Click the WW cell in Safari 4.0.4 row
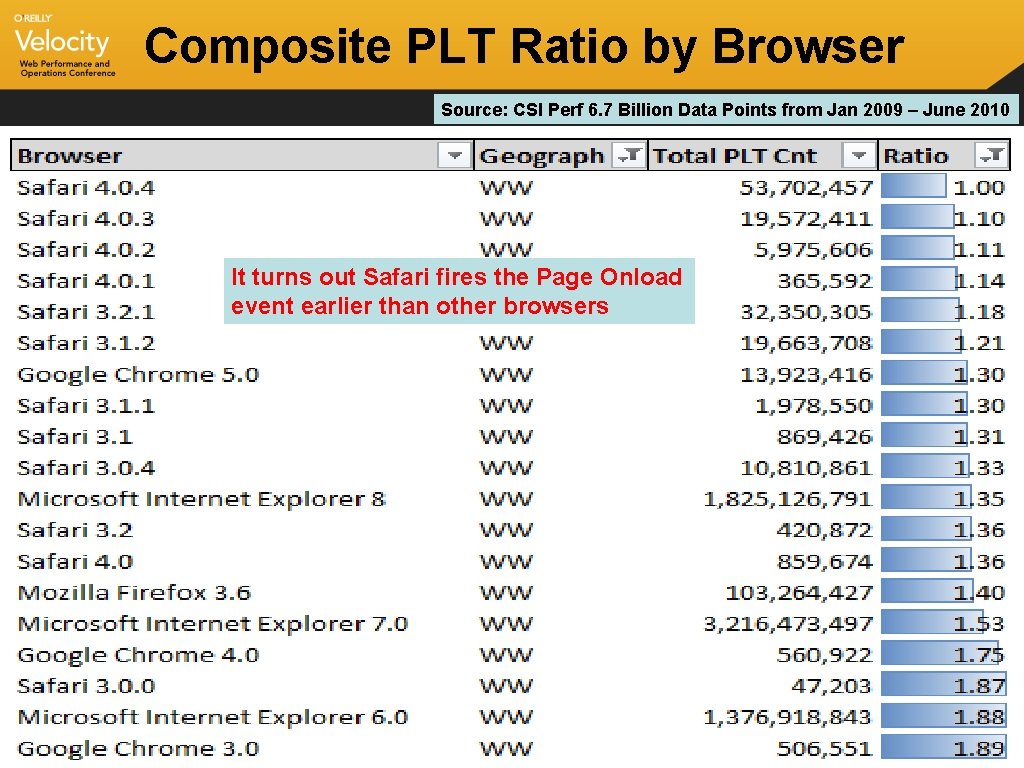Screen dimensions: 1024x768 click(x=506, y=189)
